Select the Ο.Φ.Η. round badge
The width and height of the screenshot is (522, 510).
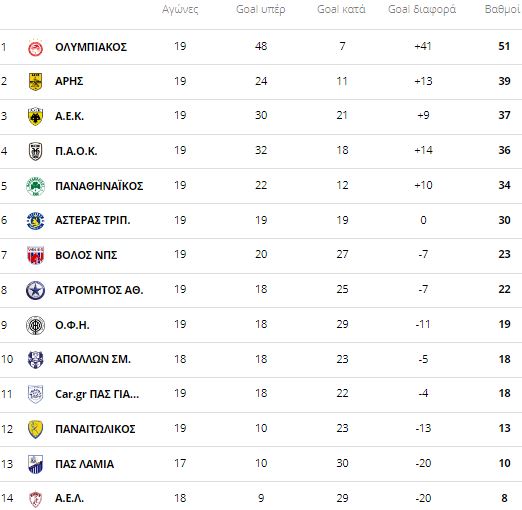35,325
